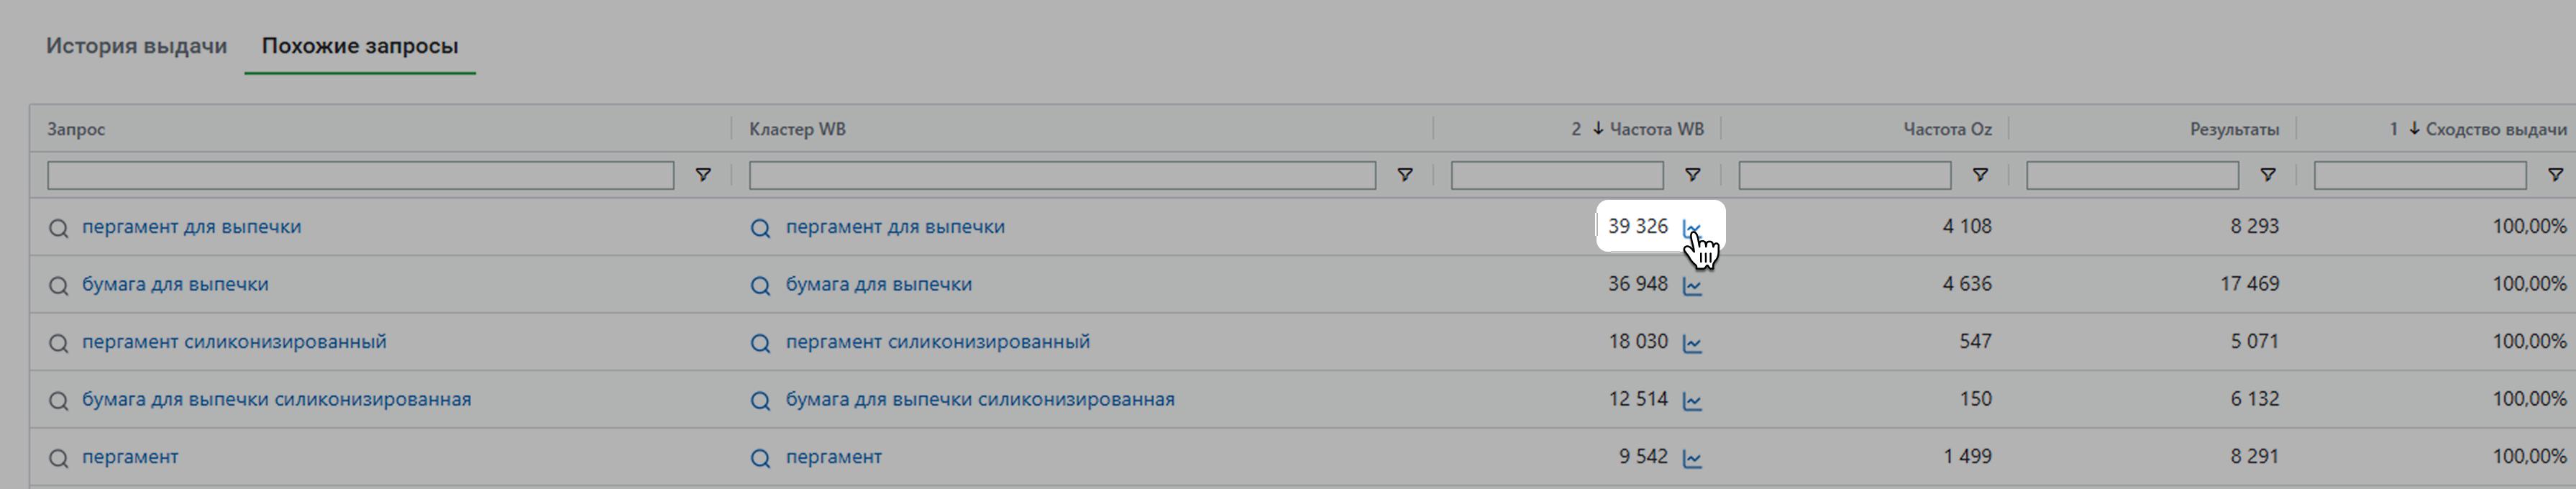This screenshot has height=489, width=2576.
Task: Click the search icon beside query пергамент
Action: [x=59, y=458]
